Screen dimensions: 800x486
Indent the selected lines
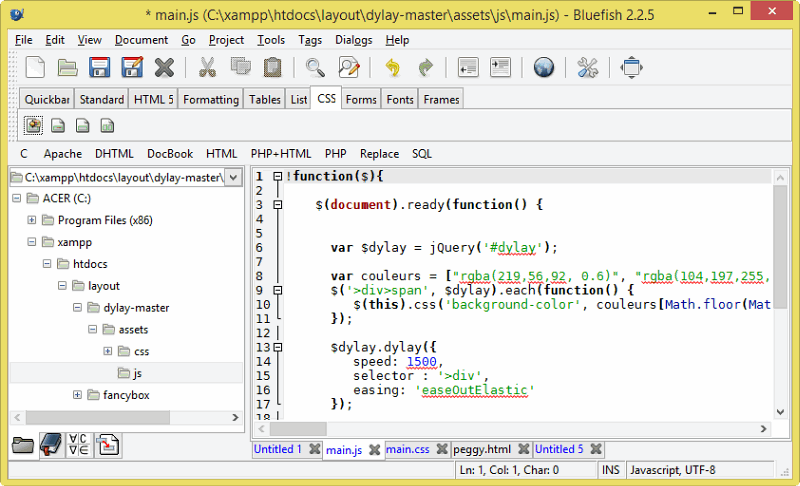500,67
